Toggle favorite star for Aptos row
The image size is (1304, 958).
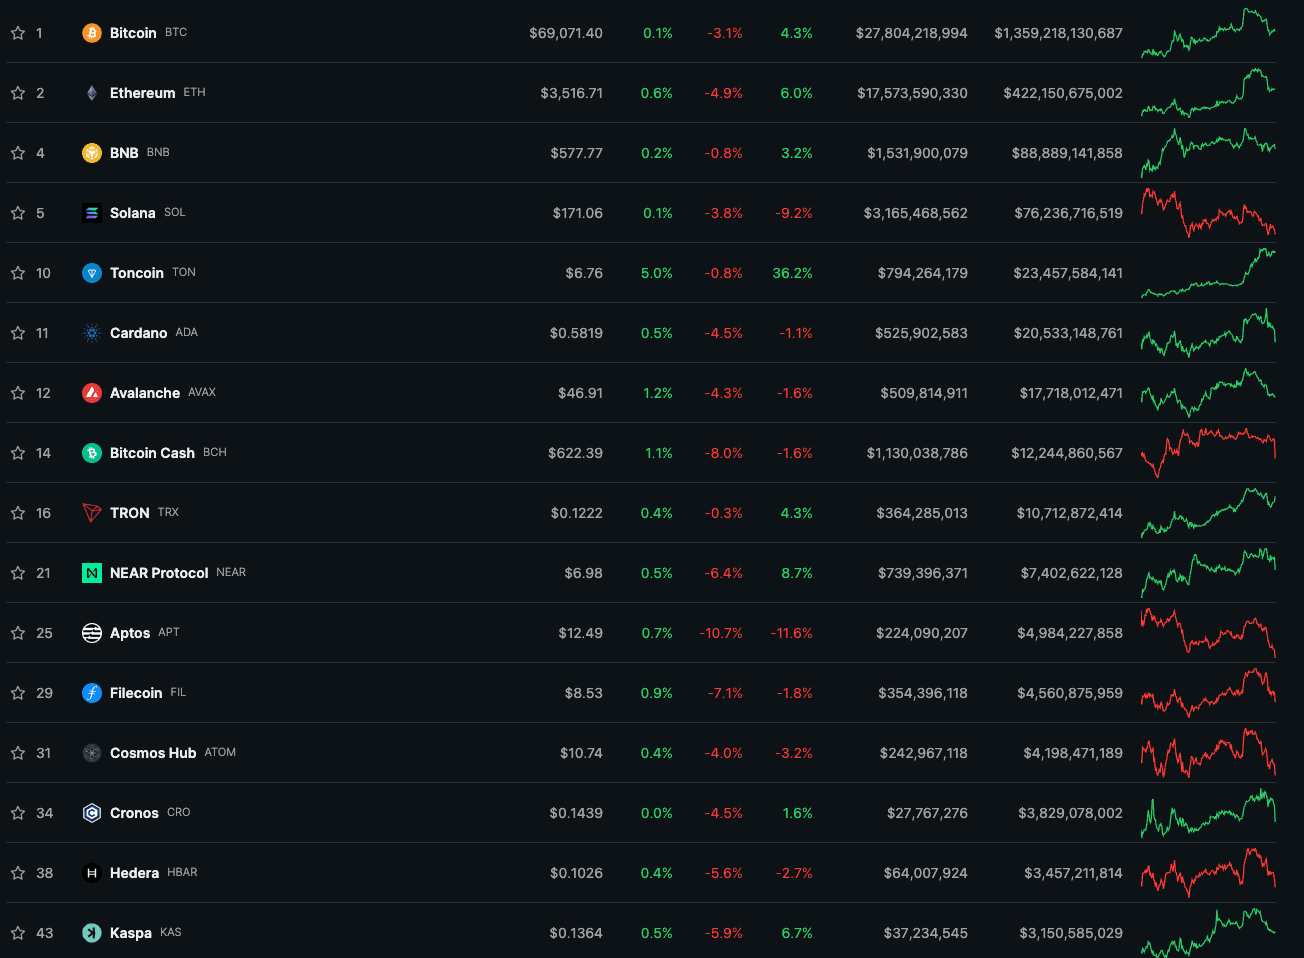tap(18, 633)
